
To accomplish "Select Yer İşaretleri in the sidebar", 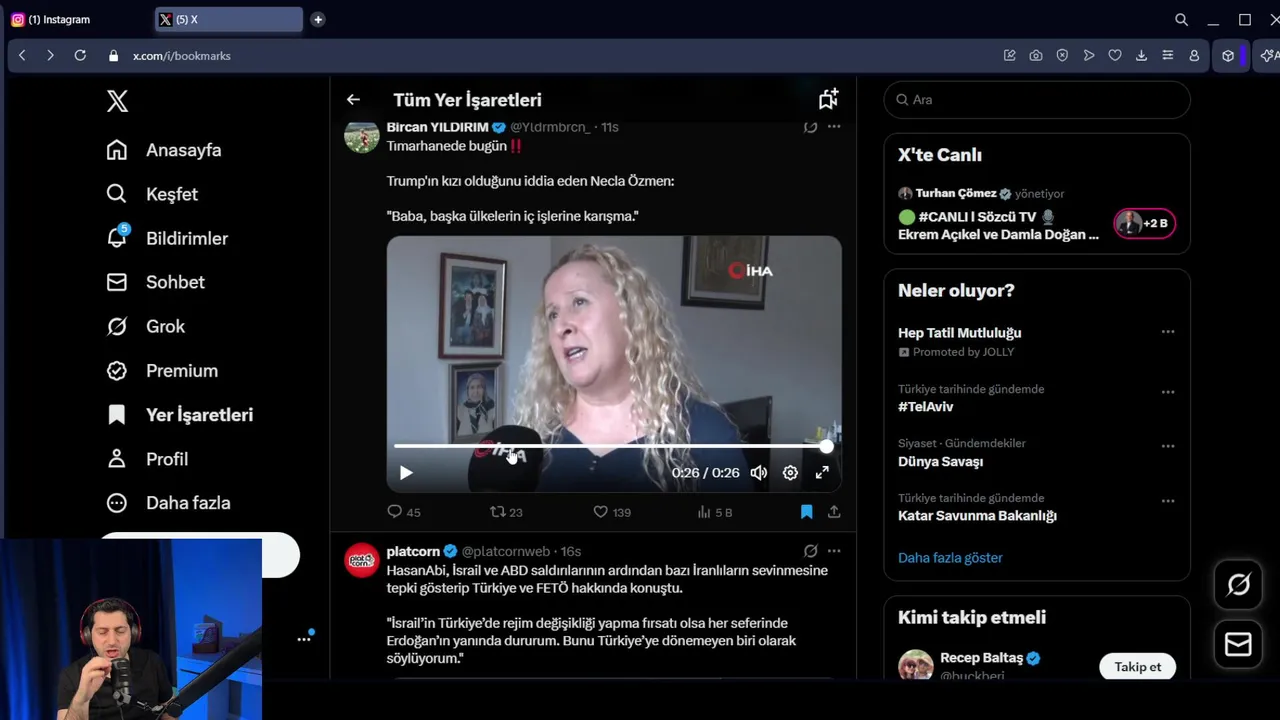I will coord(180,414).
